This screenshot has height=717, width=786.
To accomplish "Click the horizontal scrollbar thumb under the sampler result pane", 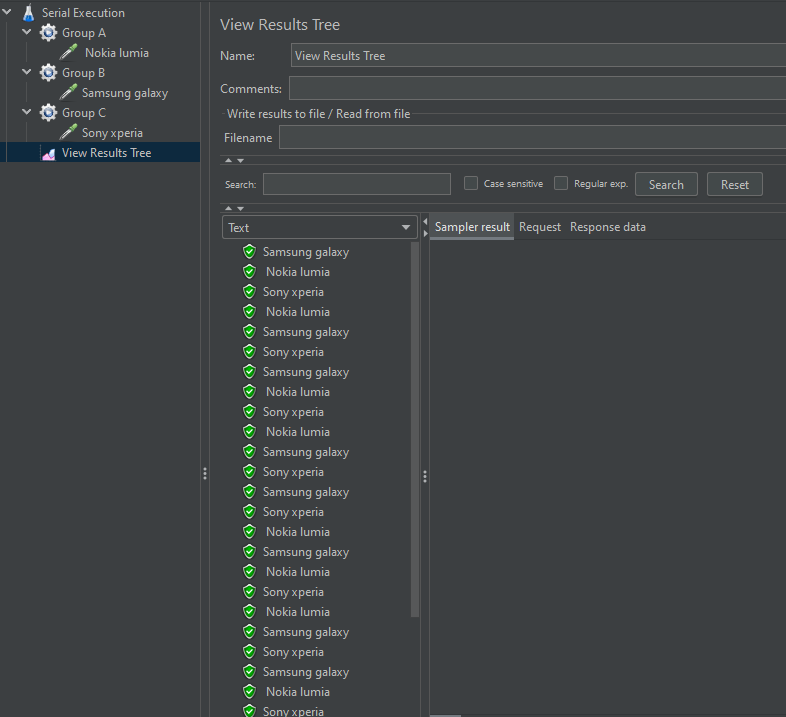I will pos(445,715).
